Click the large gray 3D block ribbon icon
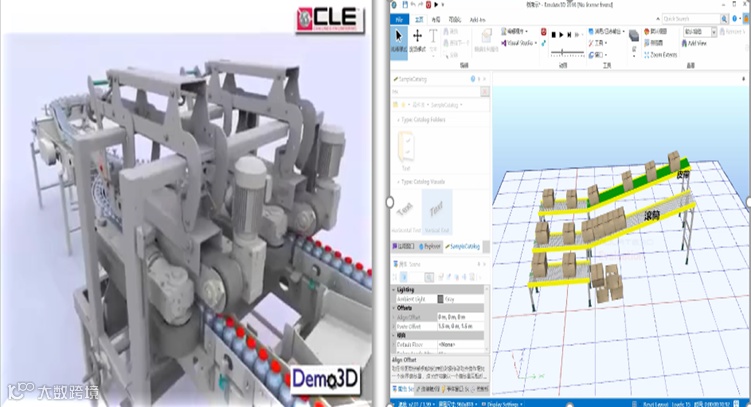The image size is (751, 407). pos(634,35)
